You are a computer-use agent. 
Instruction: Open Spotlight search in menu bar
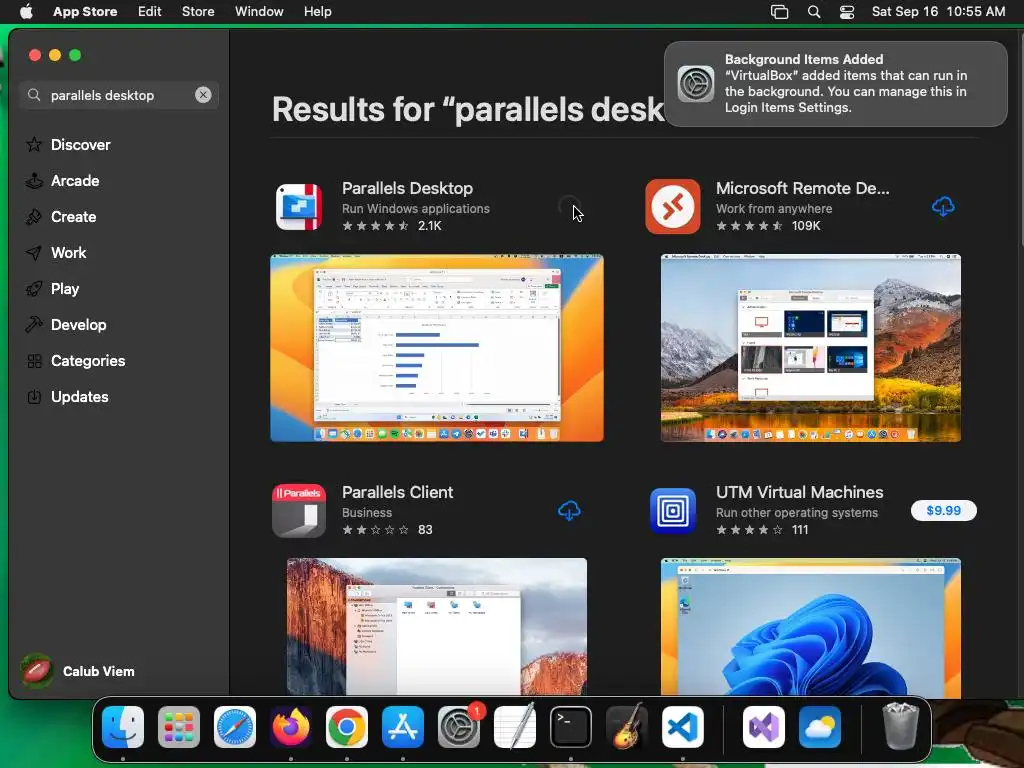[x=814, y=12]
